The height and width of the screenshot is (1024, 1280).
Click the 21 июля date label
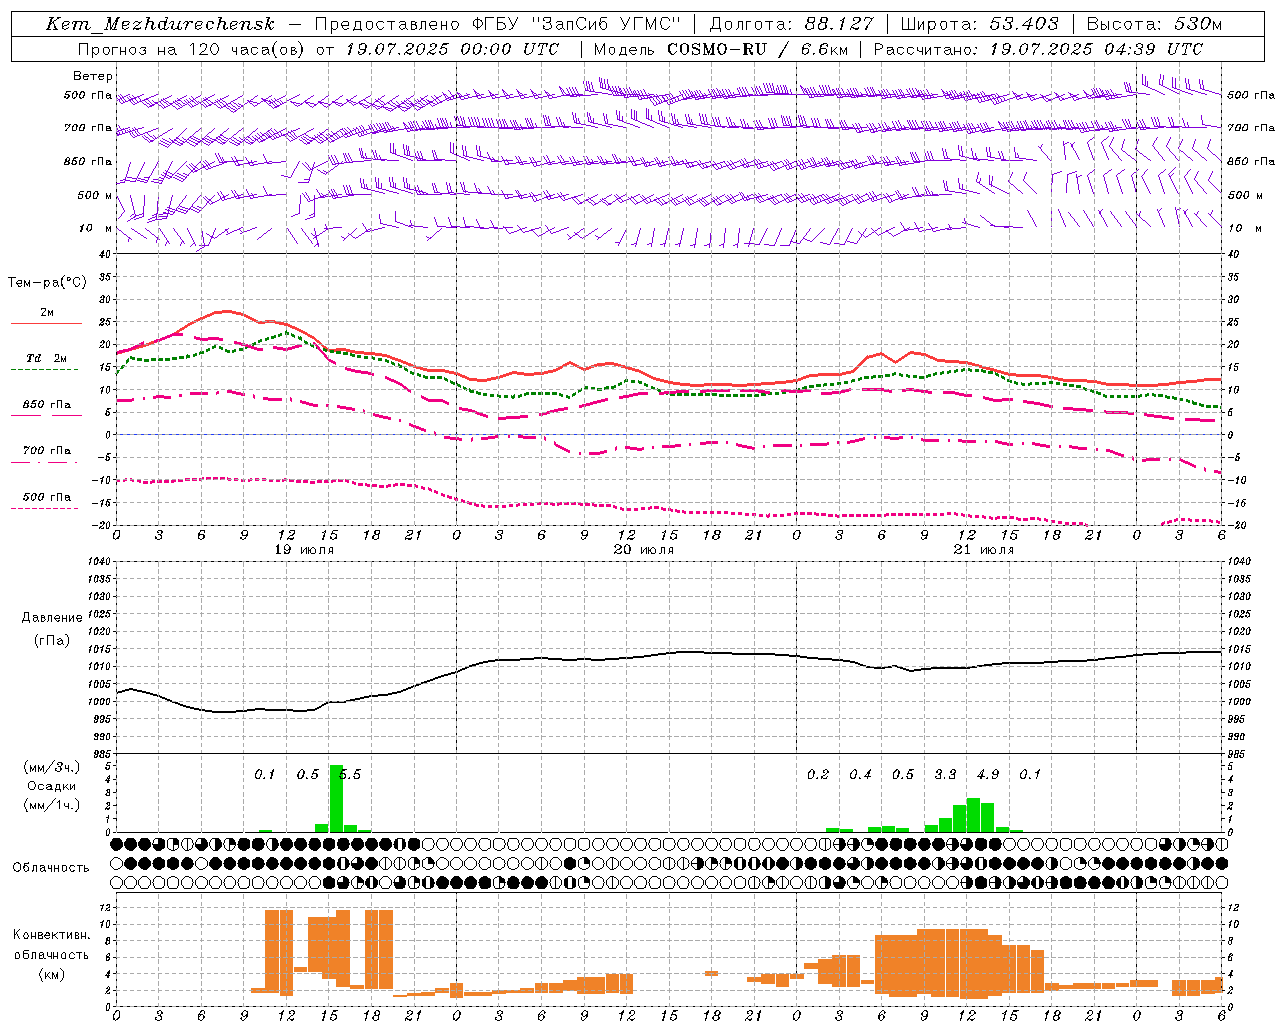(984, 550)
